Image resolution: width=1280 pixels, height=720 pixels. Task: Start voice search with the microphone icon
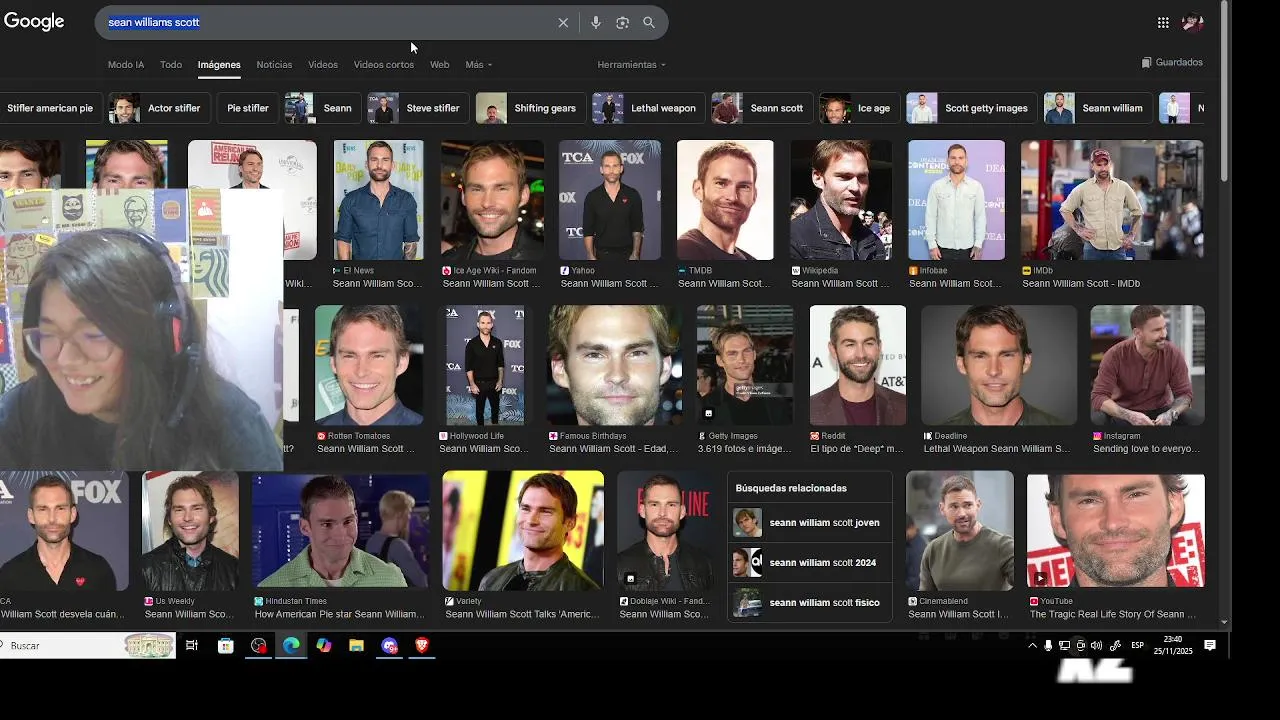[595, 22]
